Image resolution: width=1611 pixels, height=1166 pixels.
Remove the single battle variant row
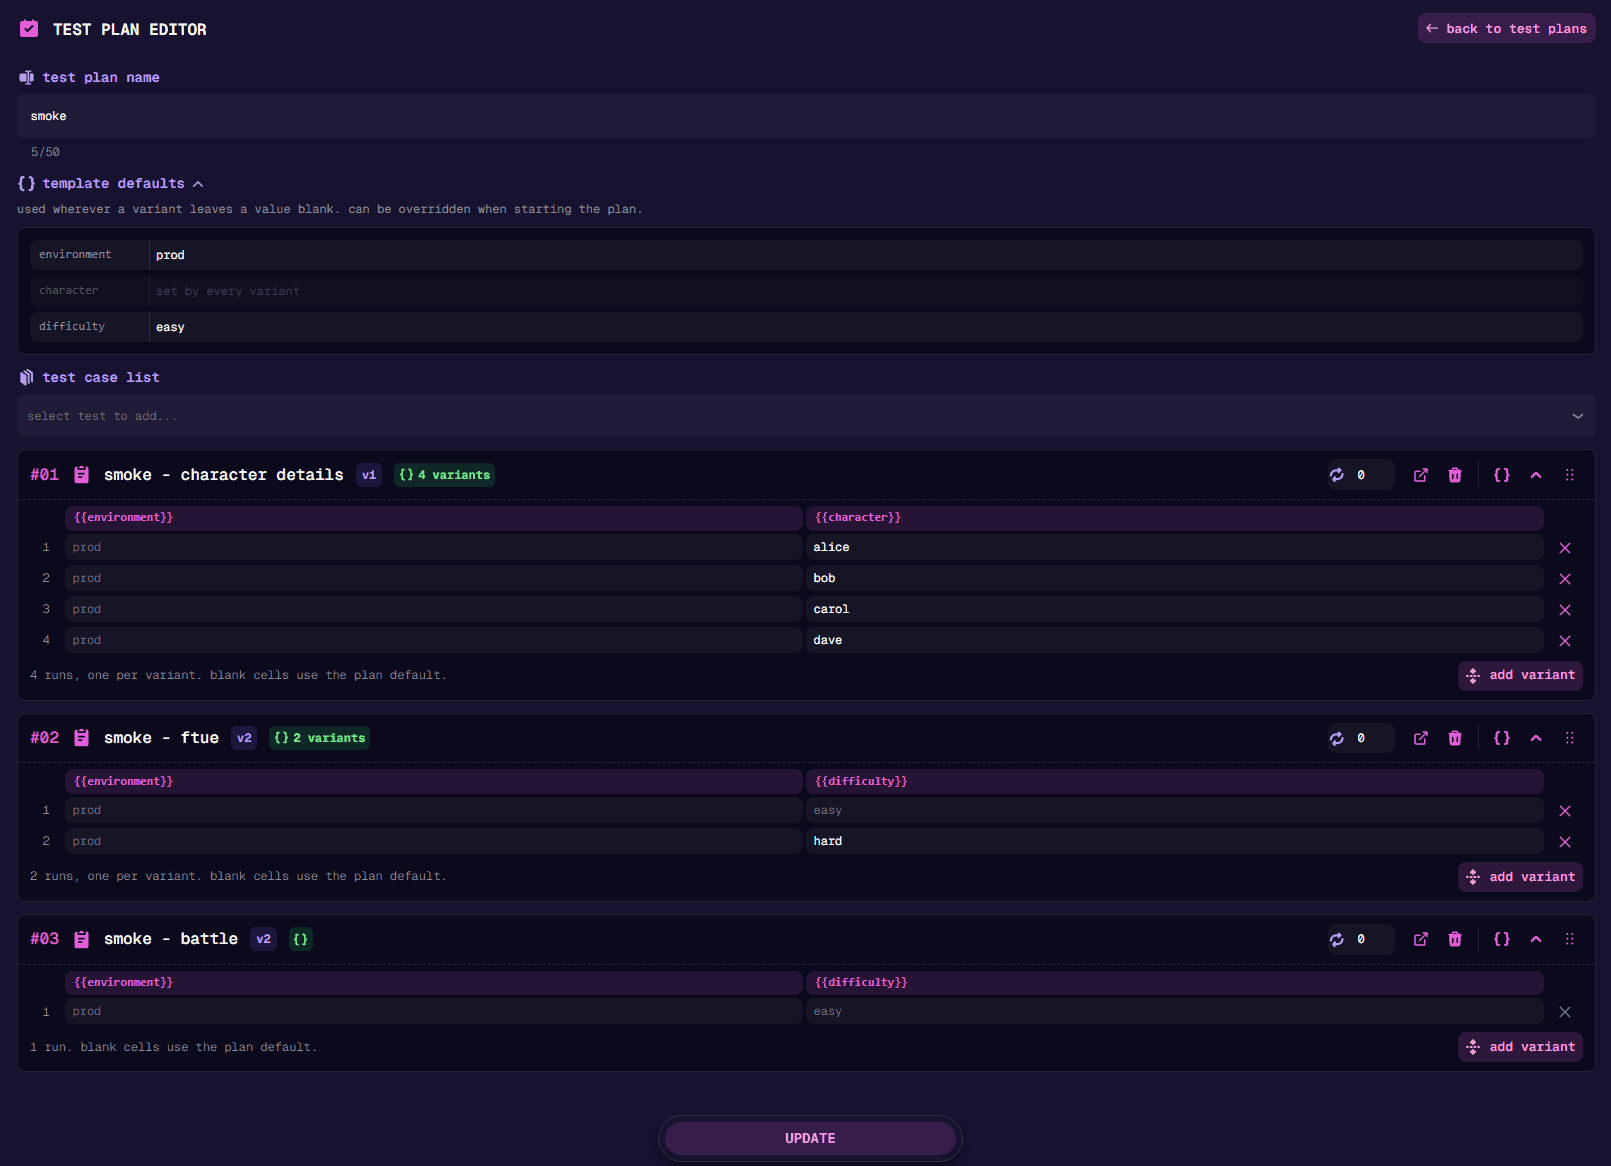1565,1012
